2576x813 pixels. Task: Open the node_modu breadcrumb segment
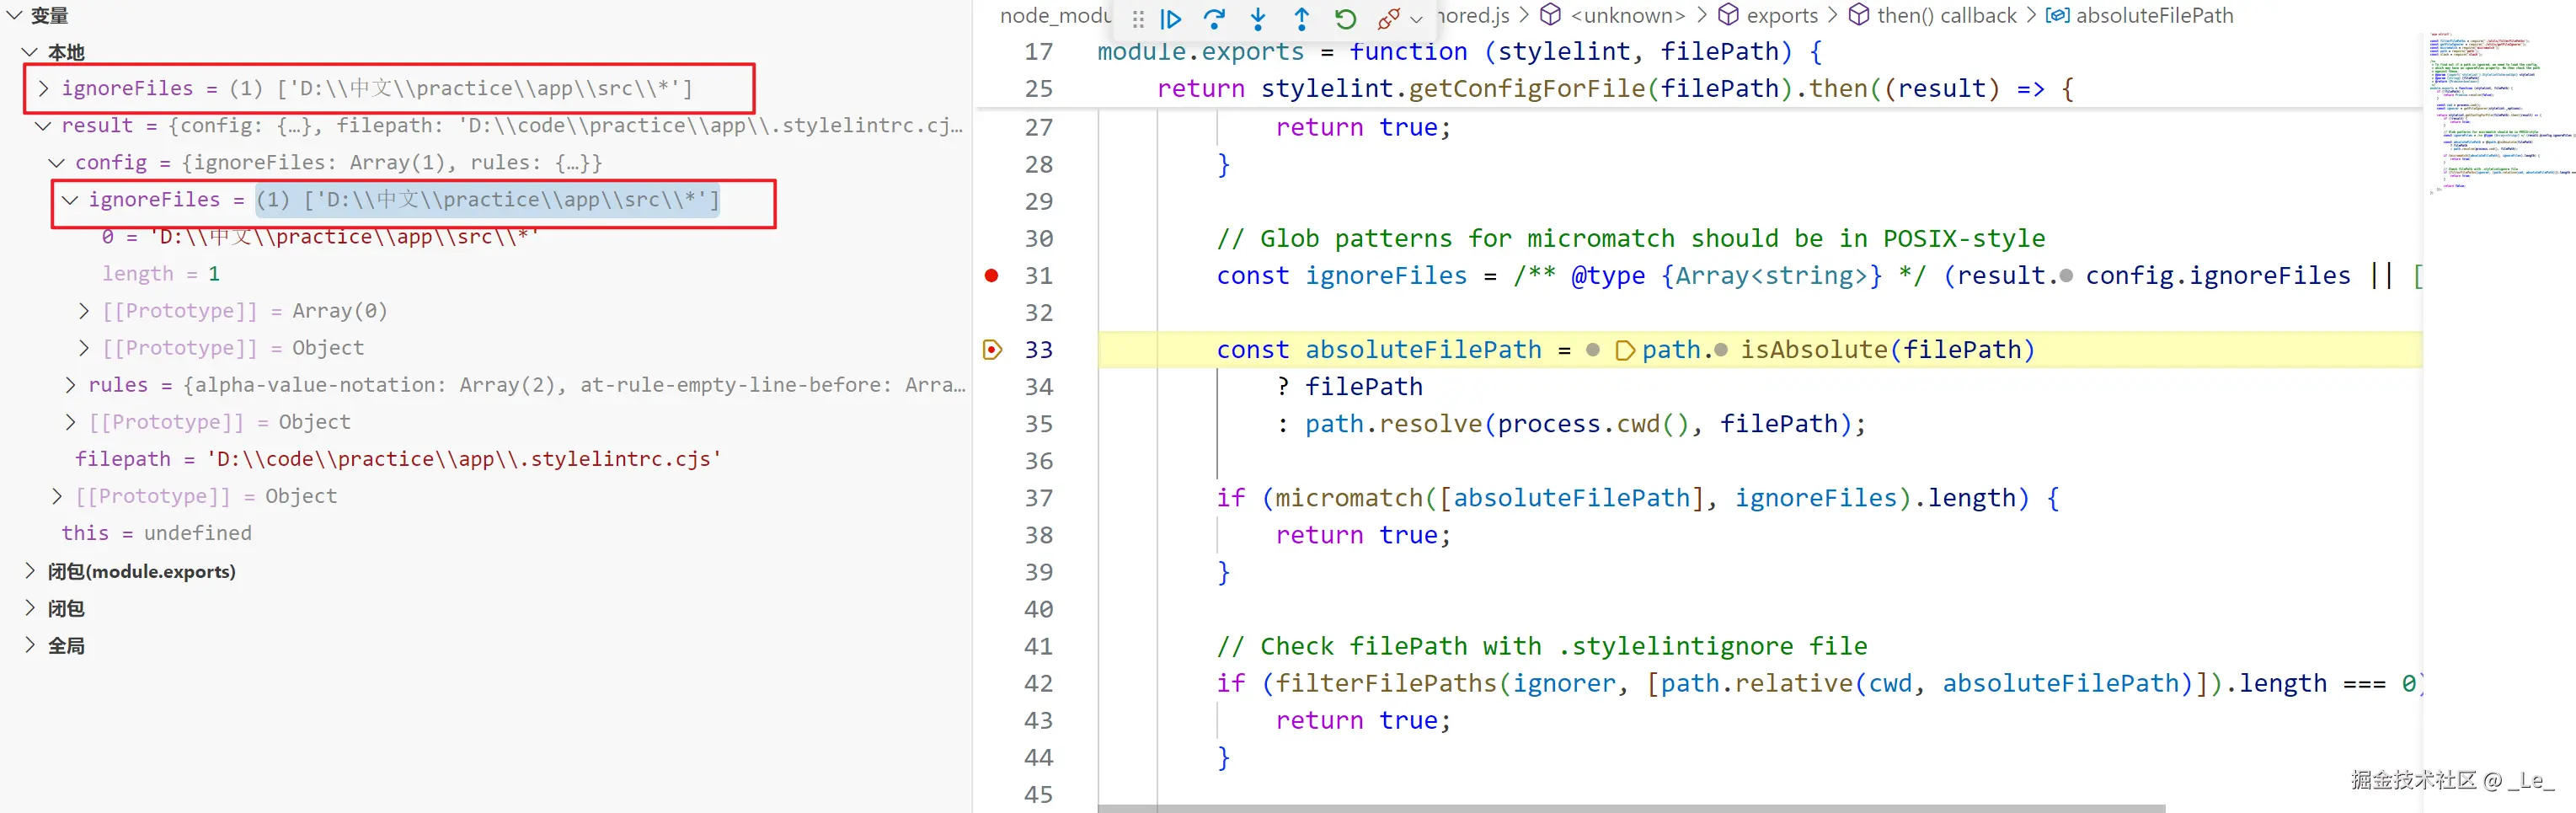[x=1055, y=15]
